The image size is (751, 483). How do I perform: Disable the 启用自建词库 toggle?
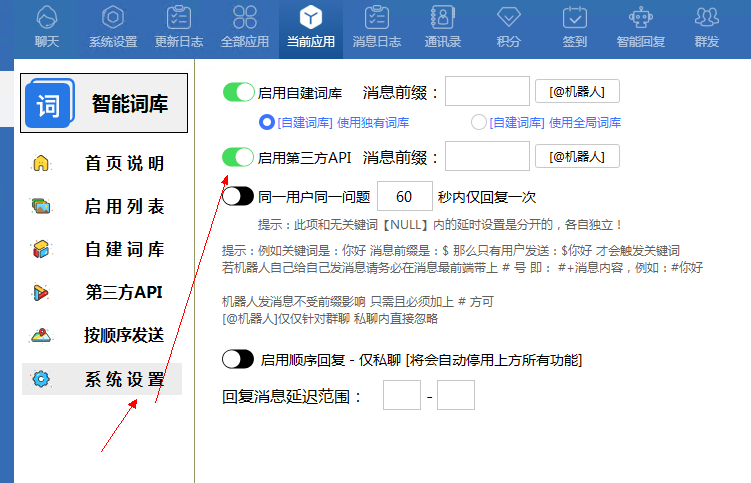pos(238,93)
